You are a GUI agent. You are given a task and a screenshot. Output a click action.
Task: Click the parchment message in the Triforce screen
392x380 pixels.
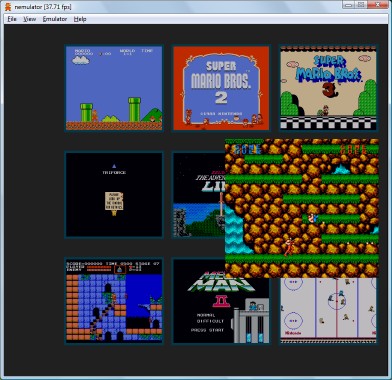point(114,201)
